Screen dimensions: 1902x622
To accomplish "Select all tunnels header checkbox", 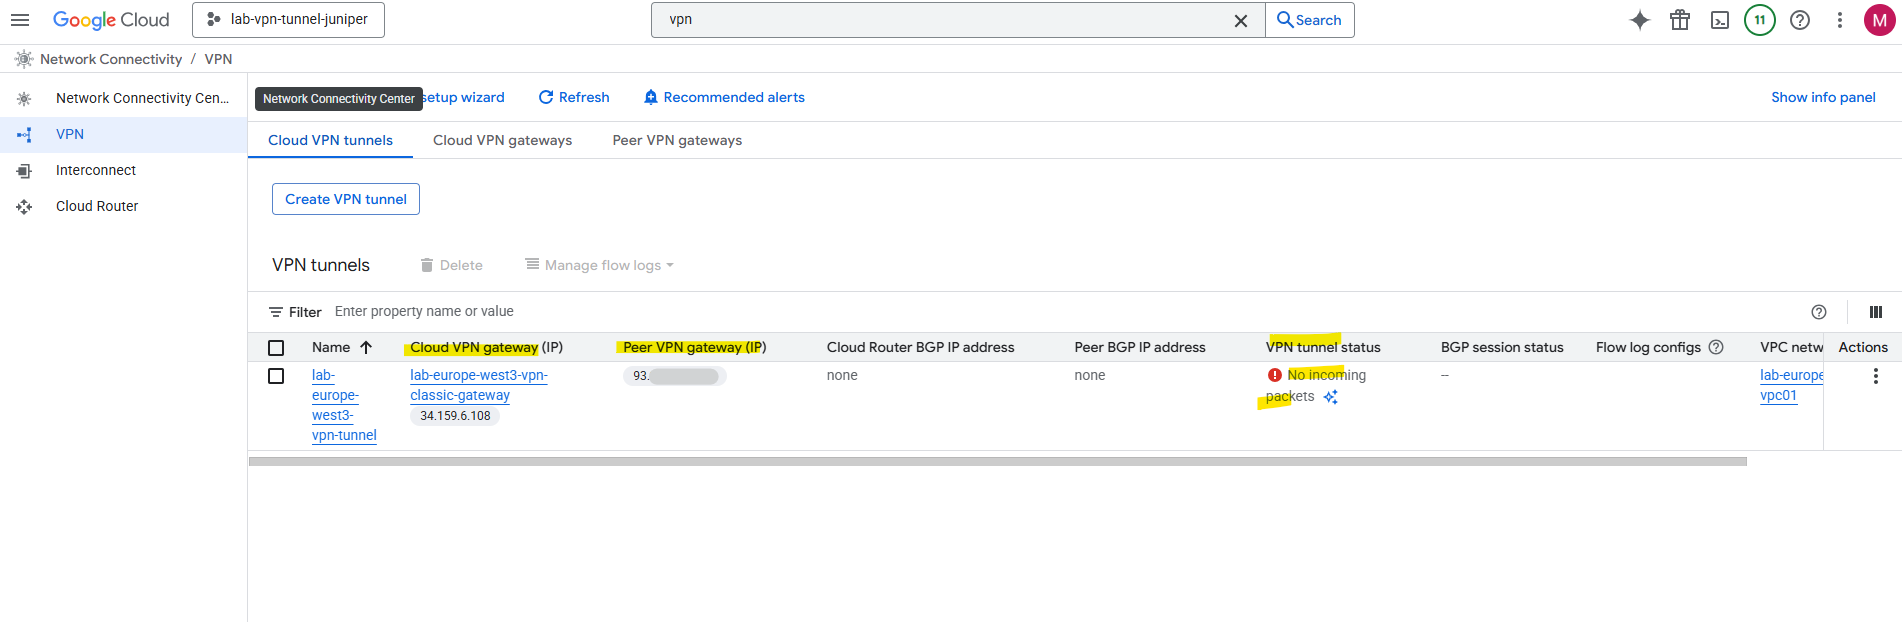I will [x=276, y=348].
